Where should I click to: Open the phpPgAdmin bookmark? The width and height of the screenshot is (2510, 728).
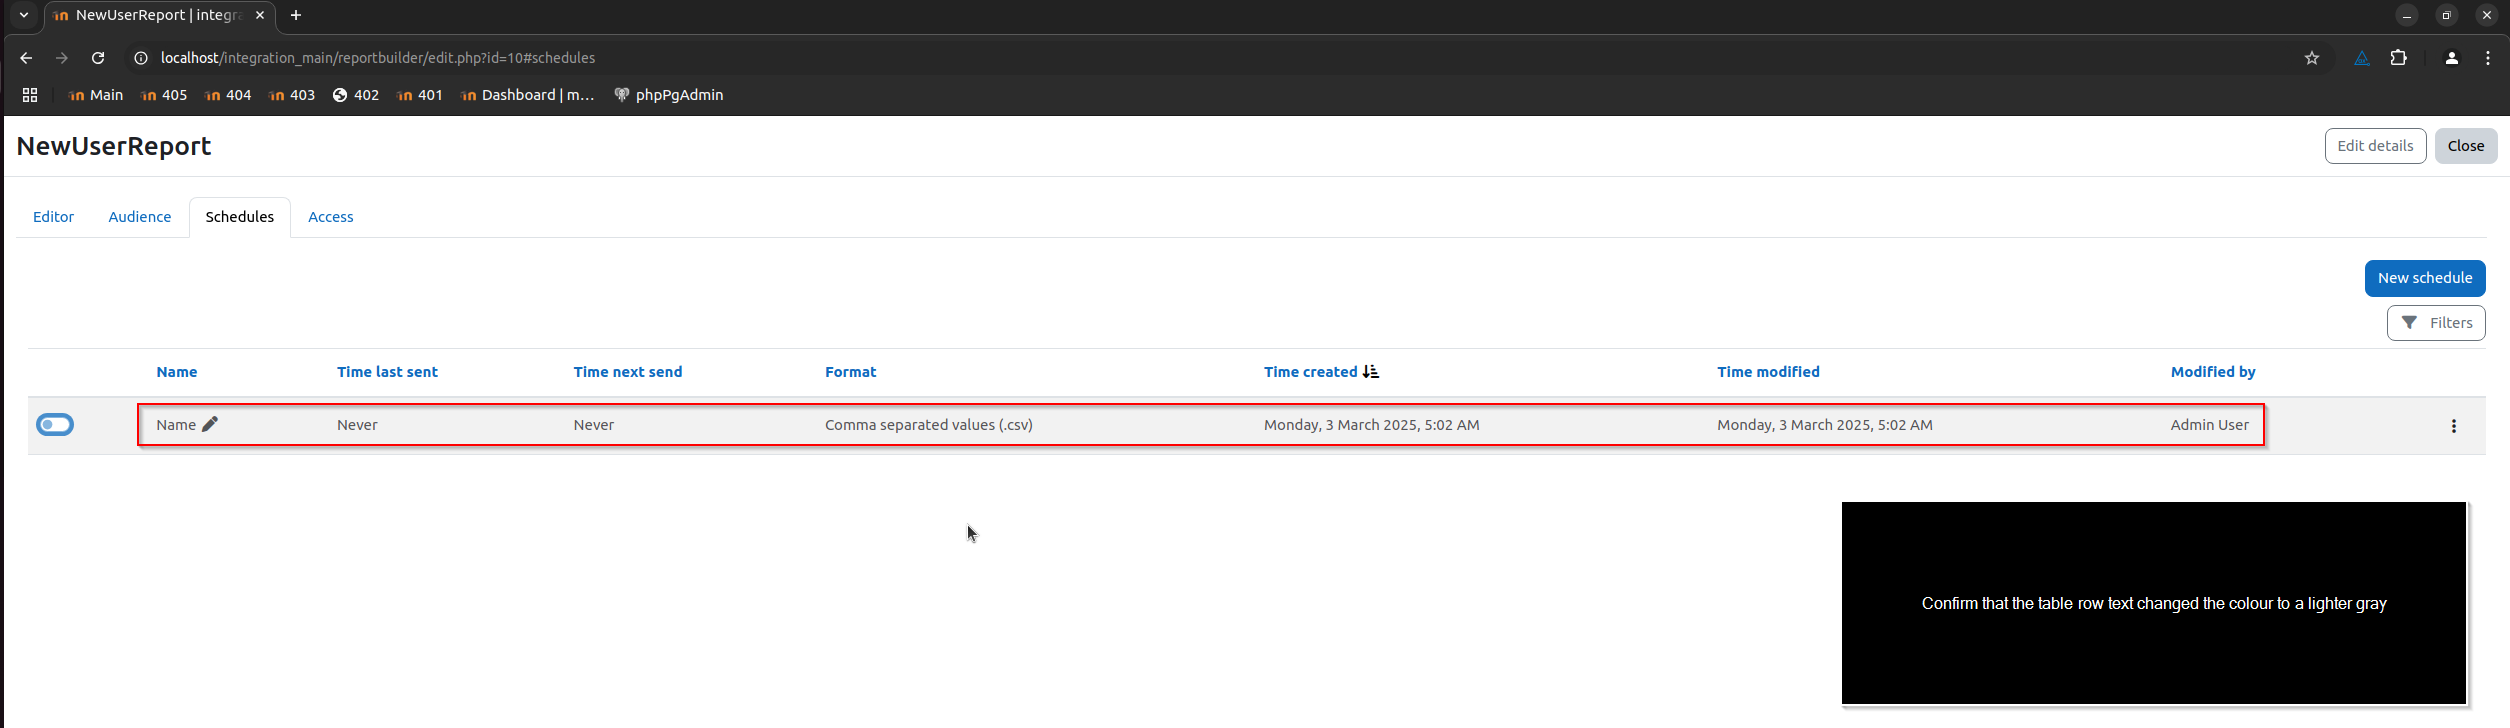point(669,95)
